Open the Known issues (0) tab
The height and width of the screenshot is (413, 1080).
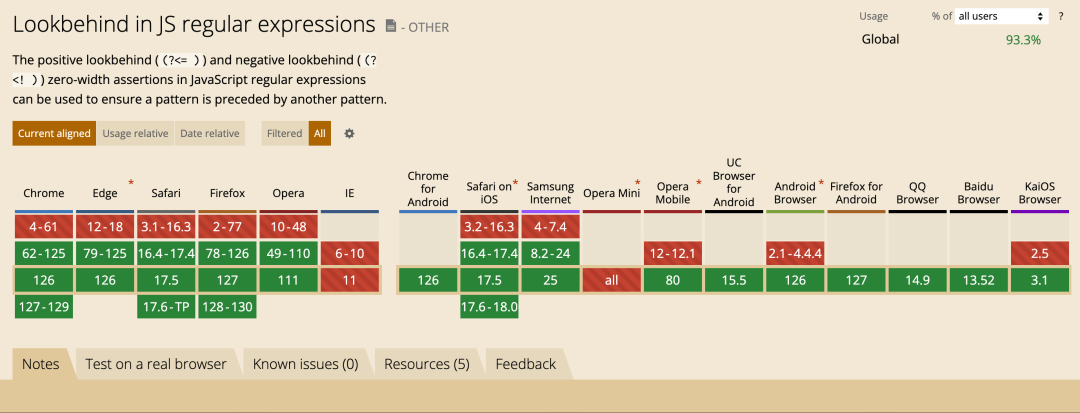point(305,364)
